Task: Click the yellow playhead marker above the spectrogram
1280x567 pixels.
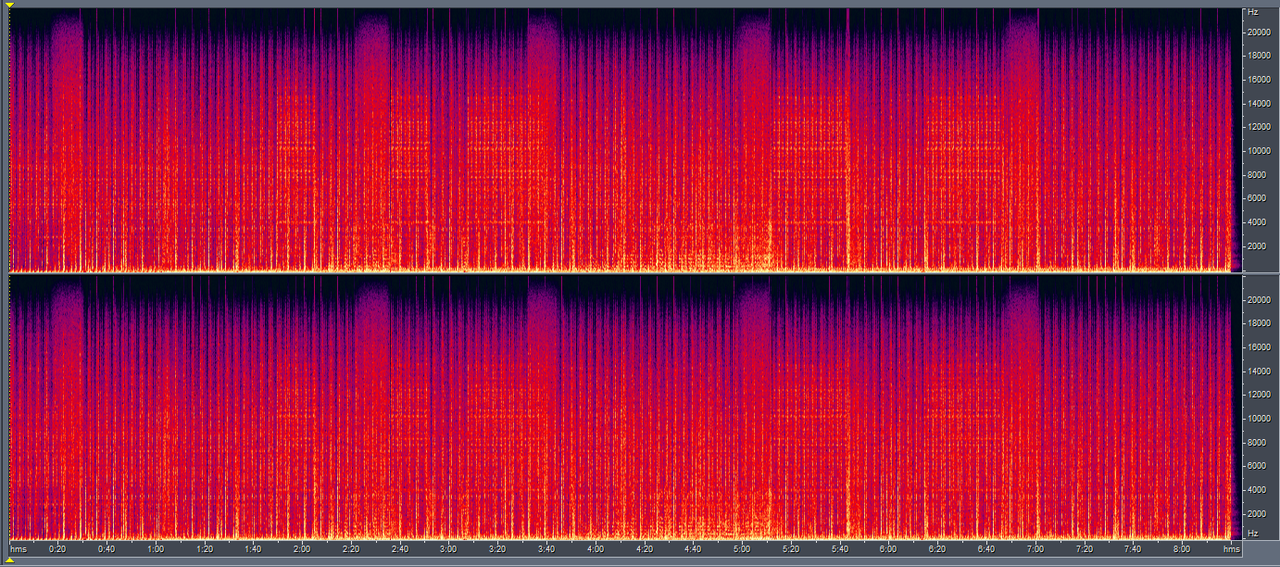Action: pos(9,5)
